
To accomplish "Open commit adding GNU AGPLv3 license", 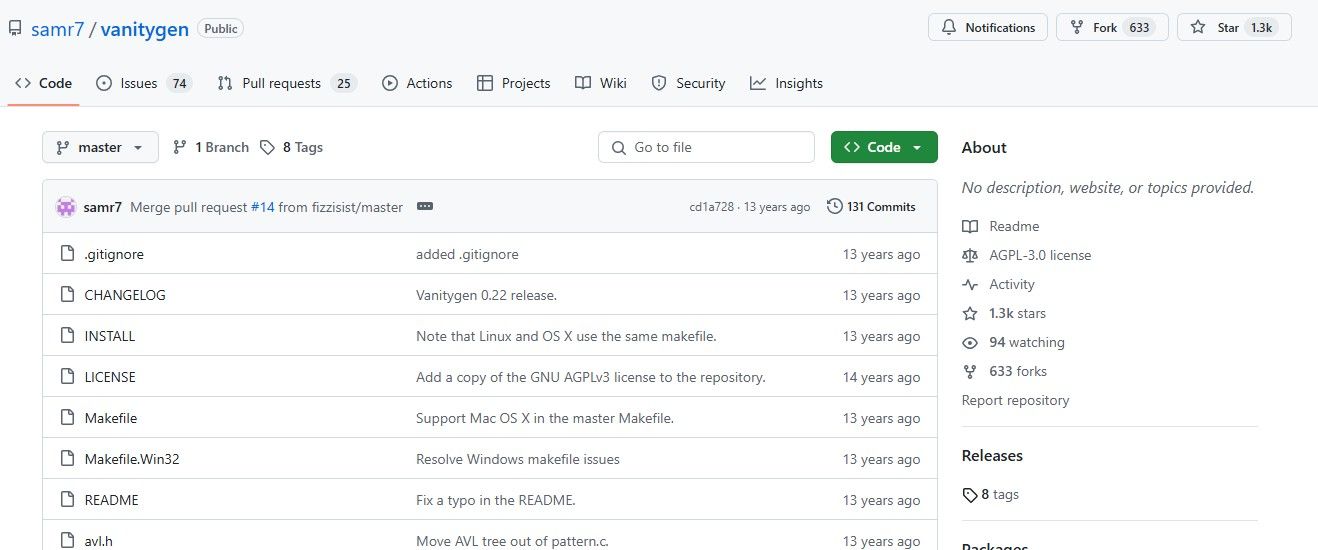I will (x=591, y=377).
